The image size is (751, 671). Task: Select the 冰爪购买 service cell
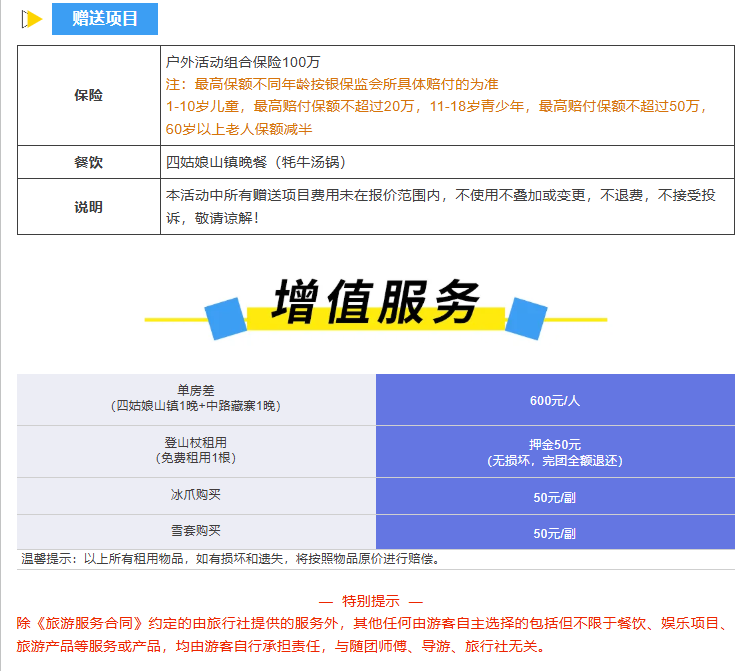pos(196,496)
